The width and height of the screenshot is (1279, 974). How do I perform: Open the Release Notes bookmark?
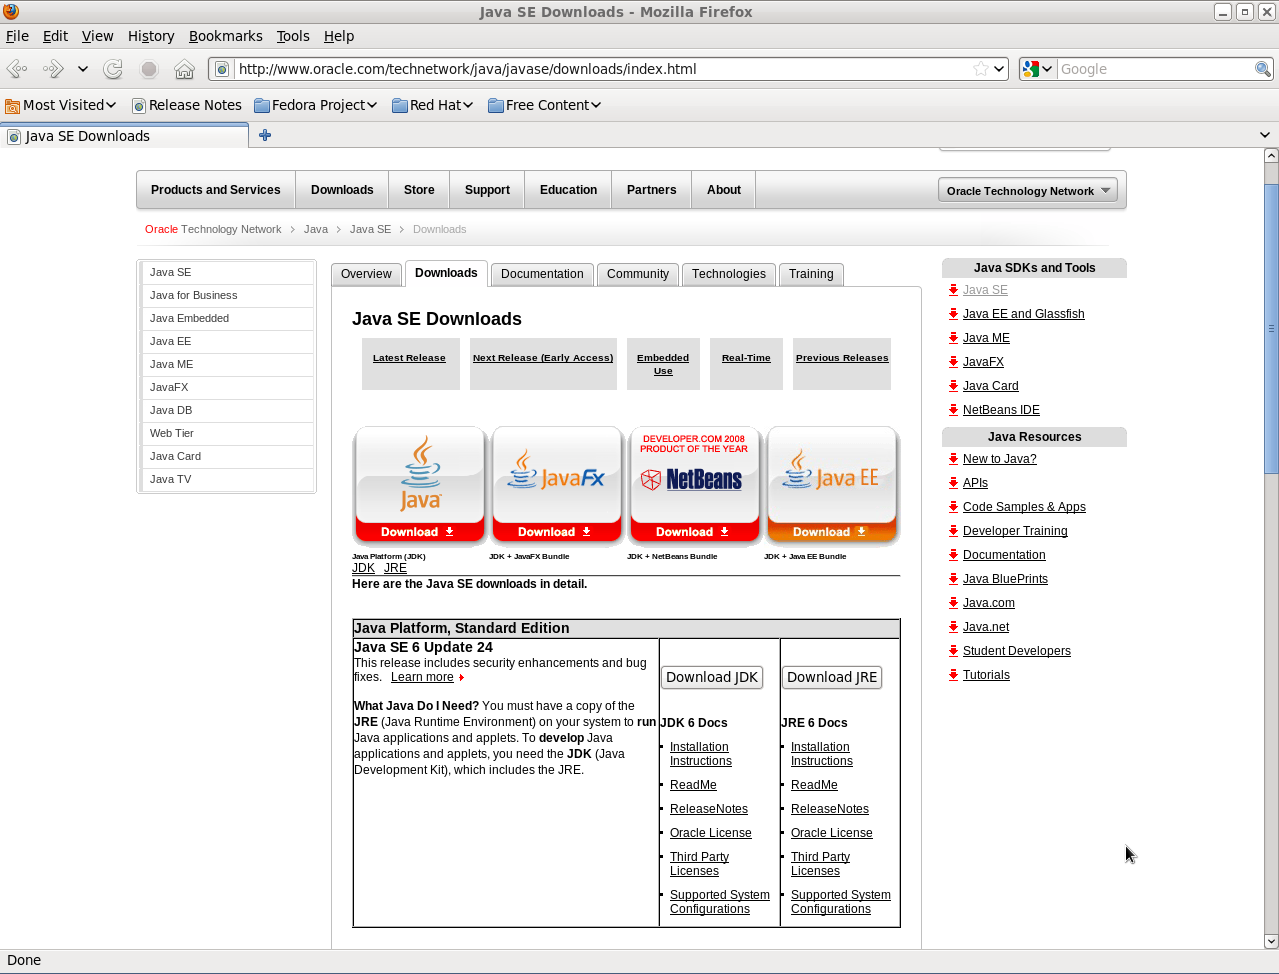187,105
